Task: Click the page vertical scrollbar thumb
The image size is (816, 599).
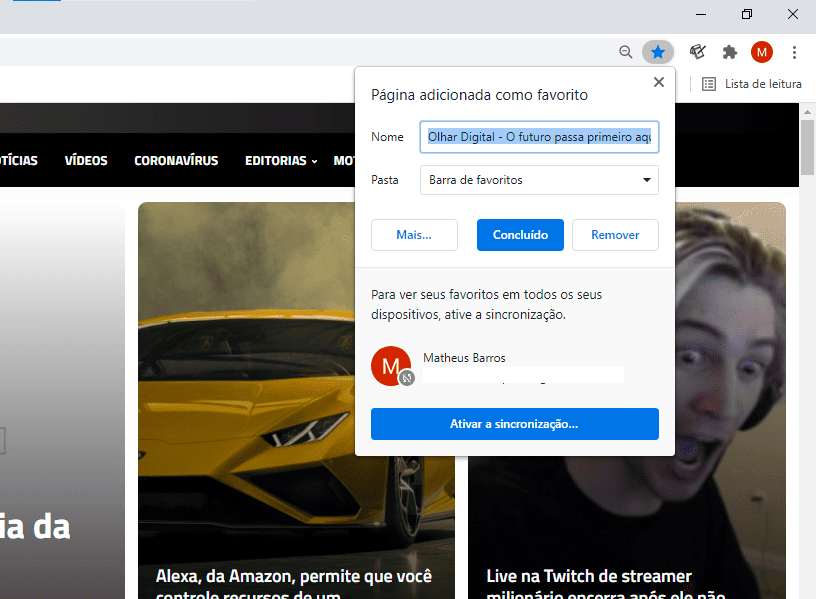Action: pyautogui.click(x=807, y=148)
